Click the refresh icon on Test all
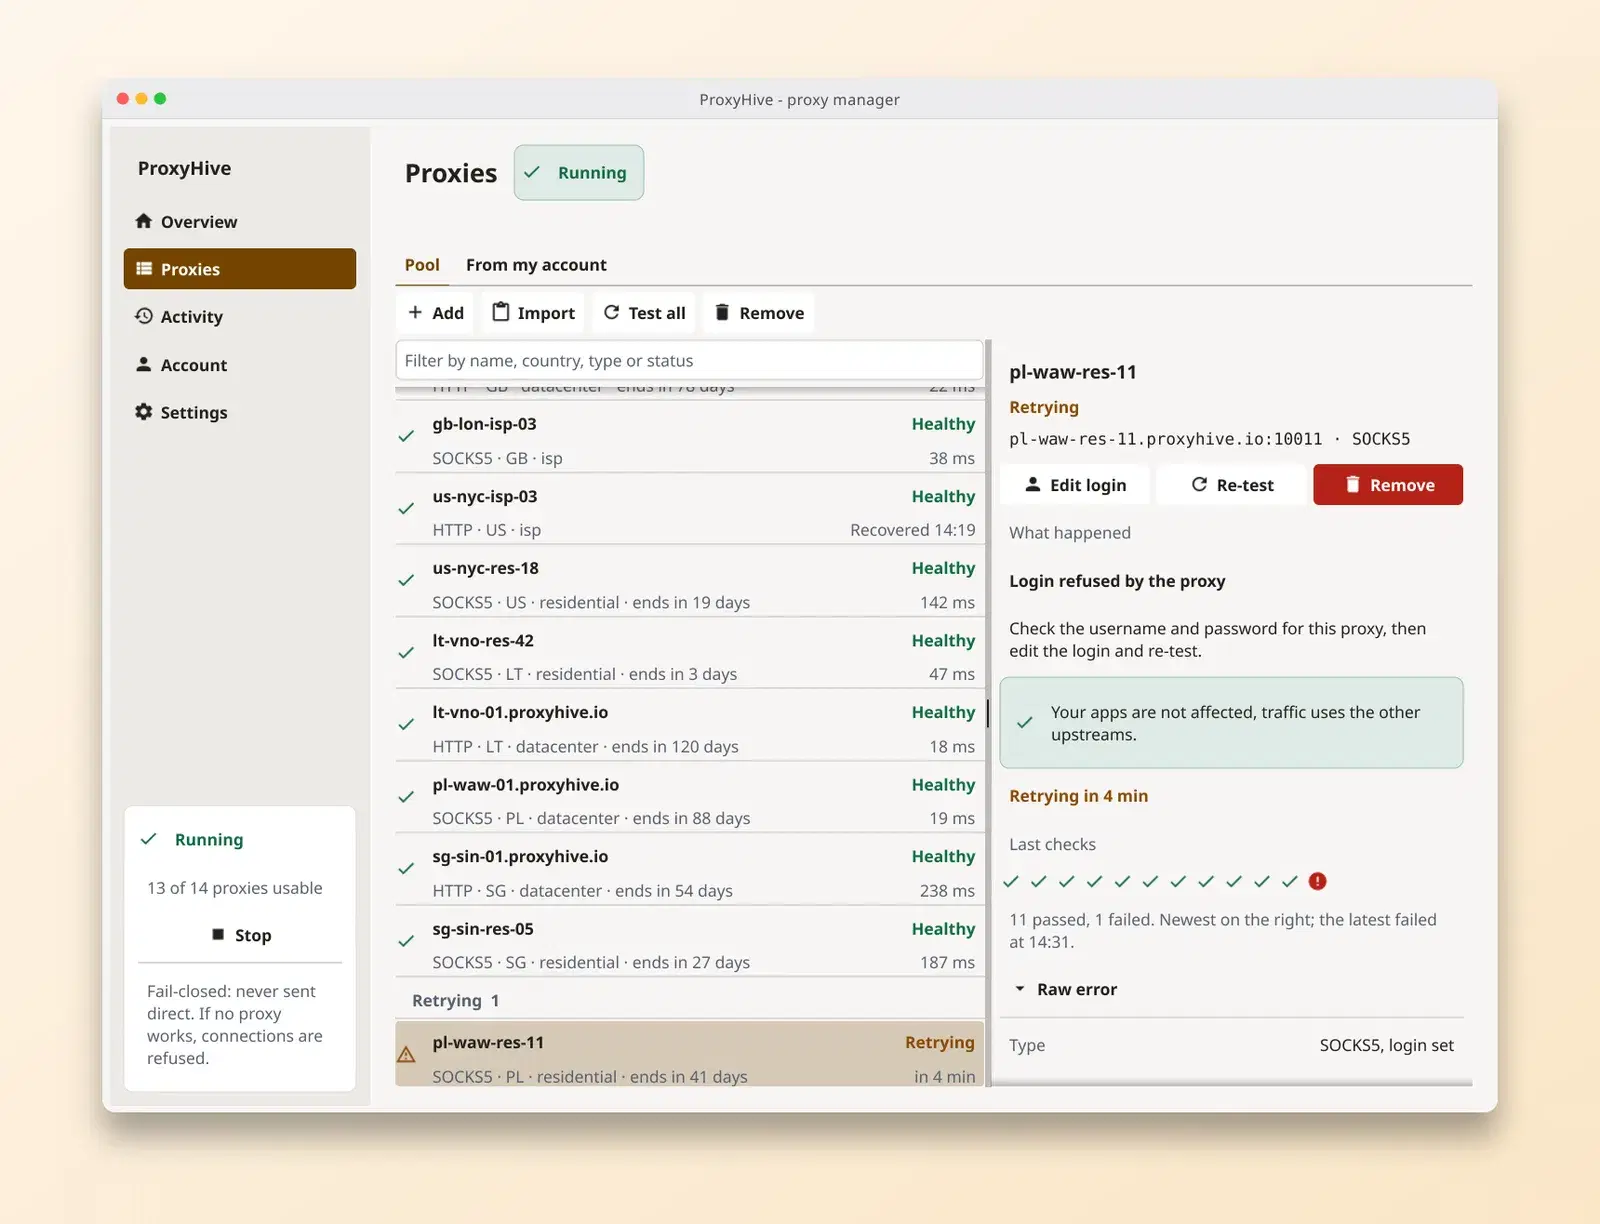This screenshot has width=1600, height=1224. pos(612,313)
